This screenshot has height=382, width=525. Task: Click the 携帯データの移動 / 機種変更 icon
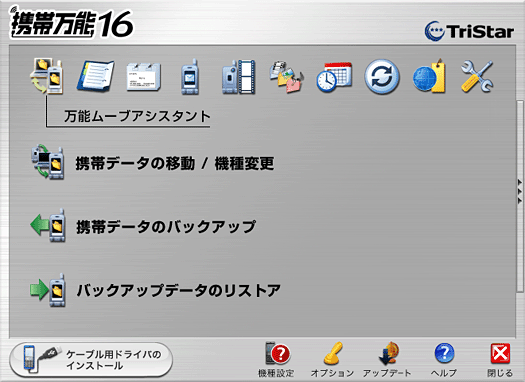(48, 162)
